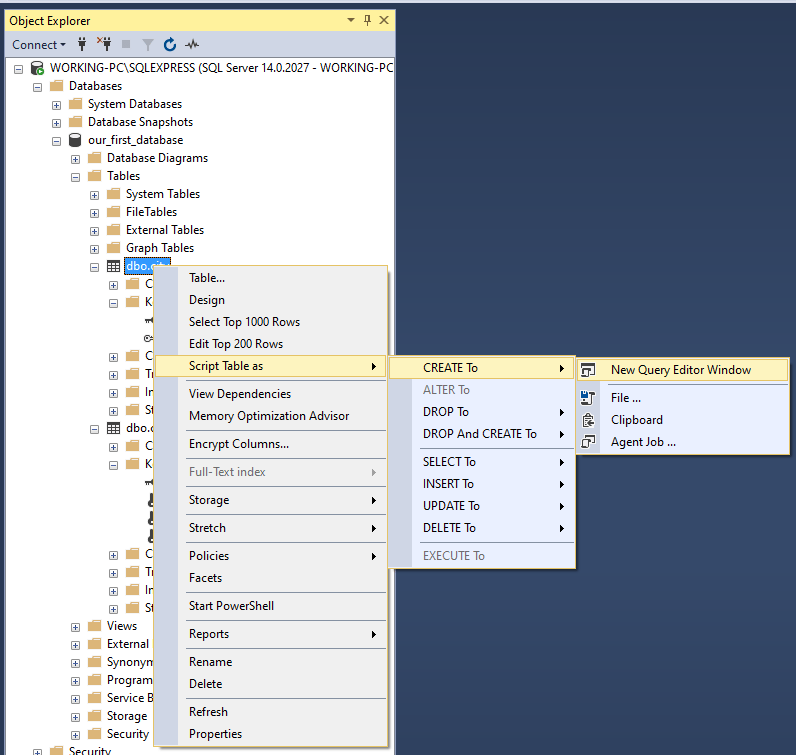Collapse the our_first_database node

(x=56, y=141)
